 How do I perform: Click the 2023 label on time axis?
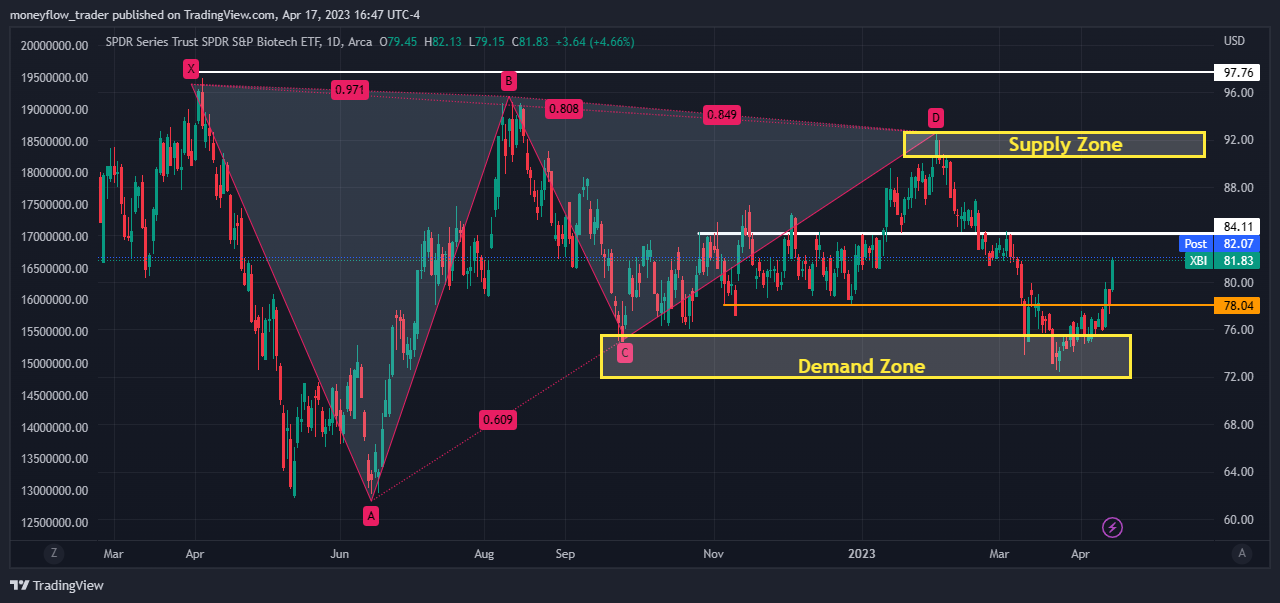point(862,553)
